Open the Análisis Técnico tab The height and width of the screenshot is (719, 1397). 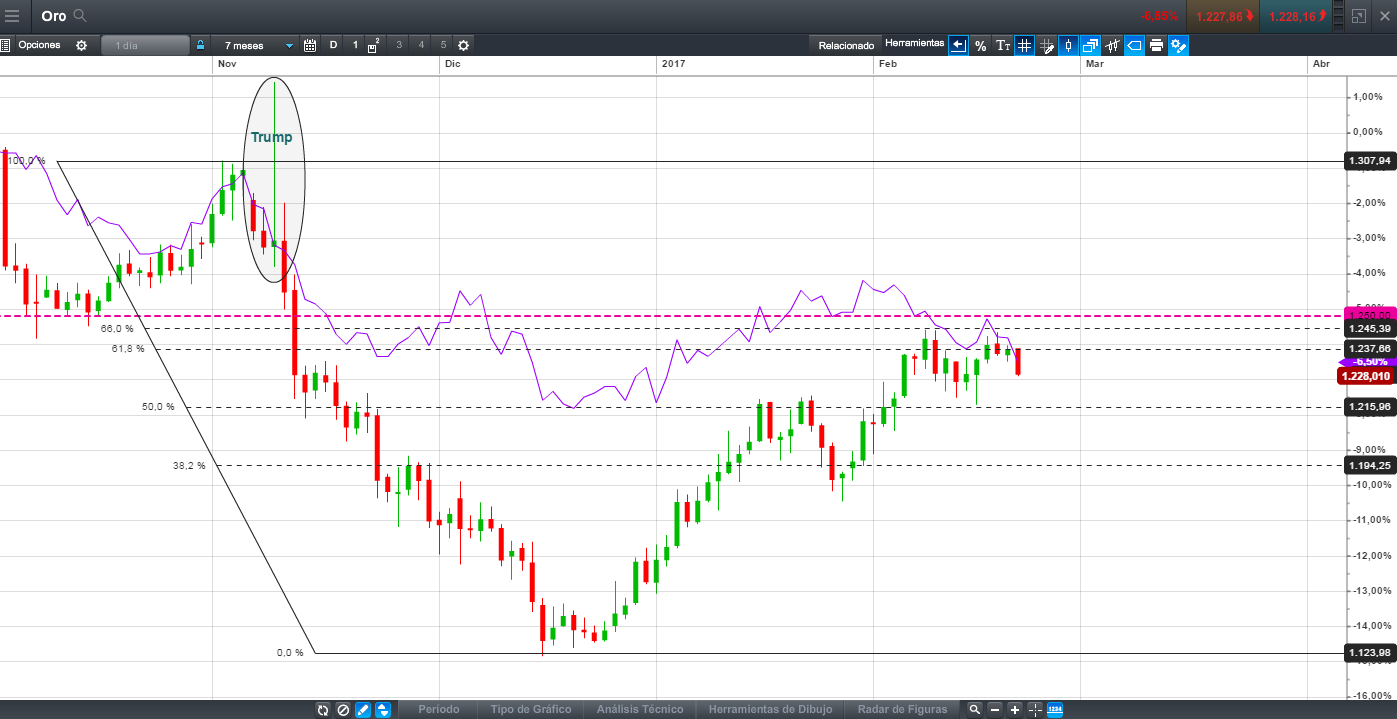point(640,709)
